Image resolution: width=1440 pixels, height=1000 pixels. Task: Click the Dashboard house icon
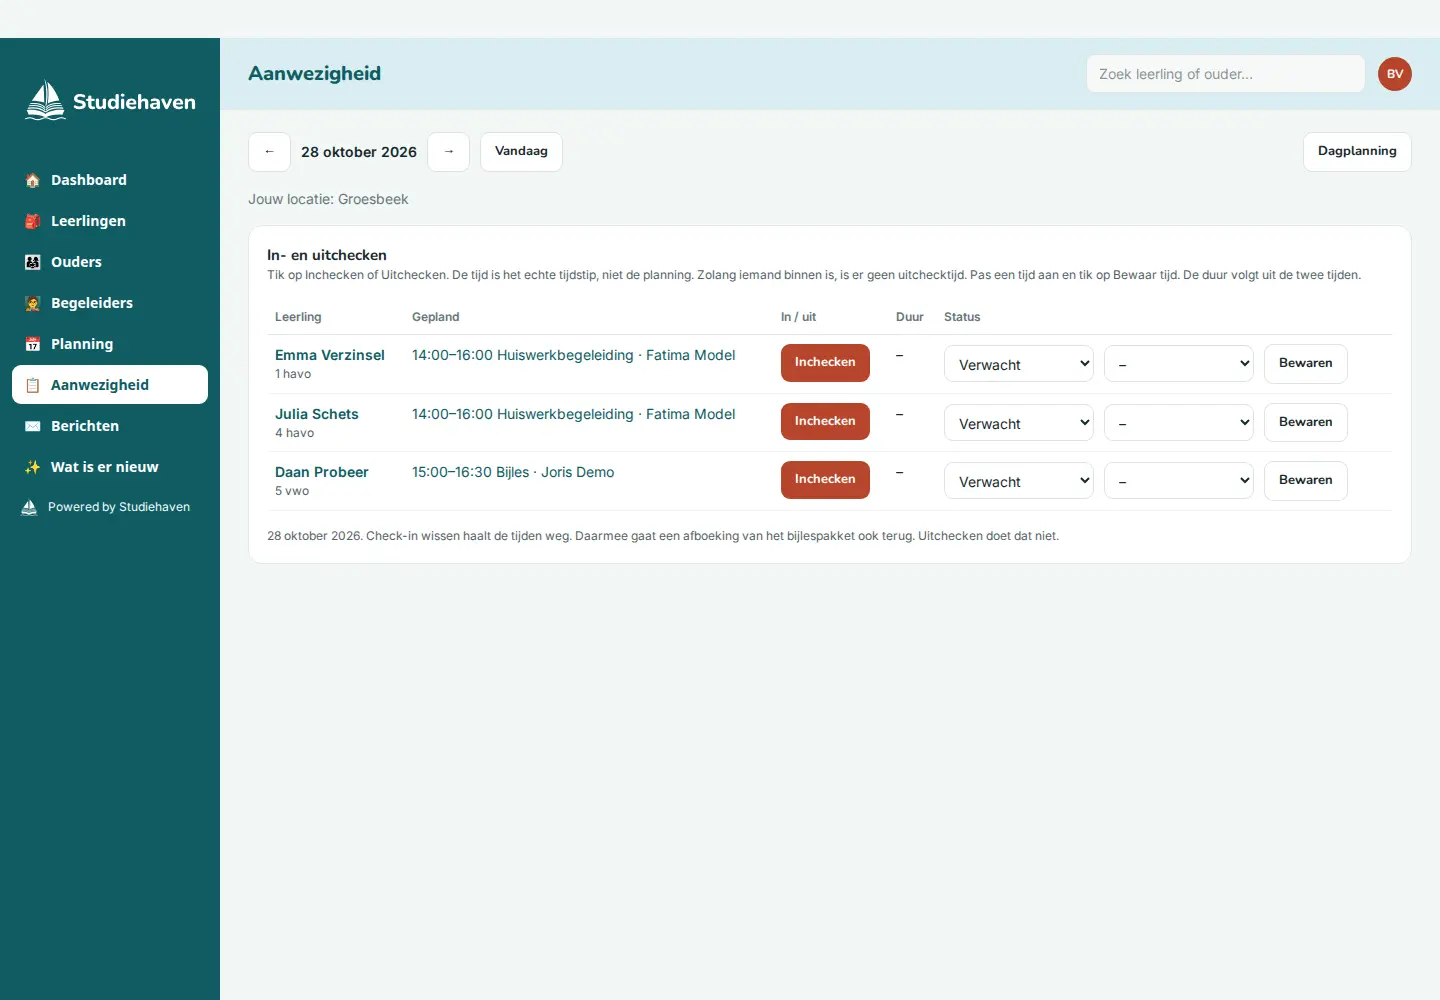(x=32, y=180)
